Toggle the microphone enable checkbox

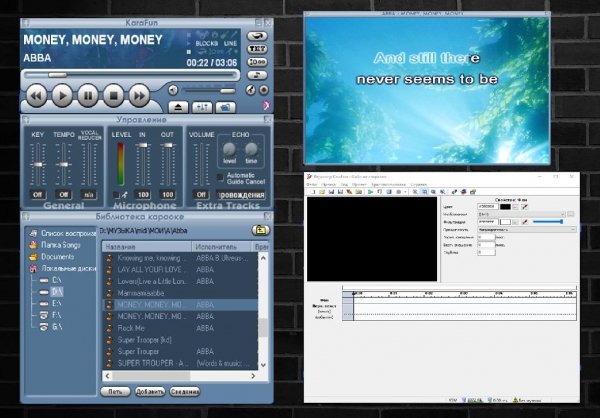pyautogui.click(x=116, y=195)
